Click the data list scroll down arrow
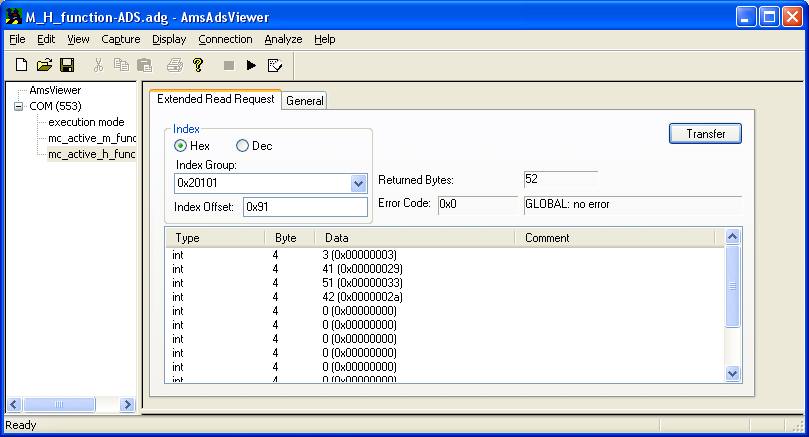Screen dimensions: 809x437 [733, 373]
